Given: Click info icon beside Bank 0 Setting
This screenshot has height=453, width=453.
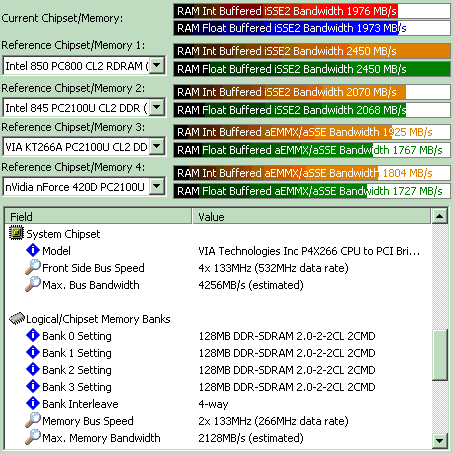Looking at the screenshot, I should click(x=33, y=335).
